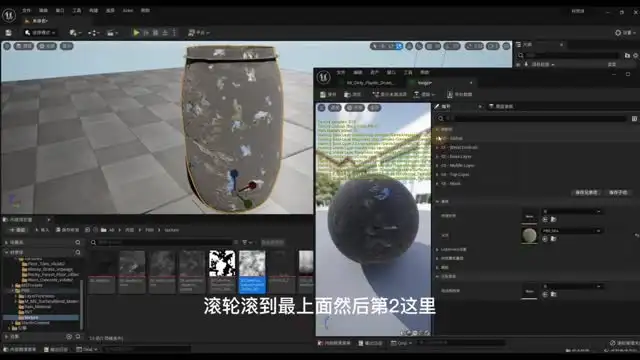Click 导入 import in content browser
The height and width of the screenshot is (360, 640).
[x=42, y=230]
